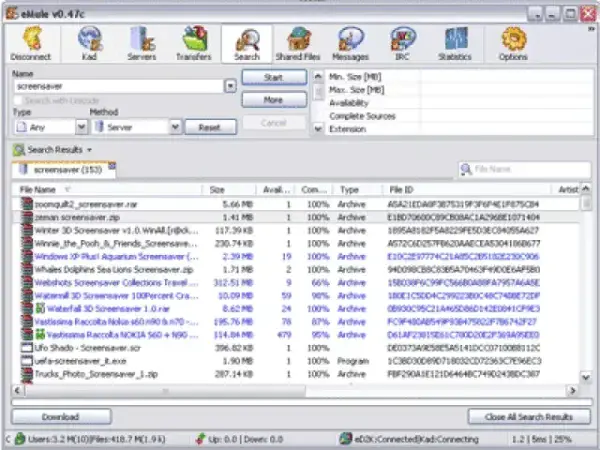Click the results list scroll-right arrow
Viewport: 600px width, 450px height.
[x=572, y=391]
